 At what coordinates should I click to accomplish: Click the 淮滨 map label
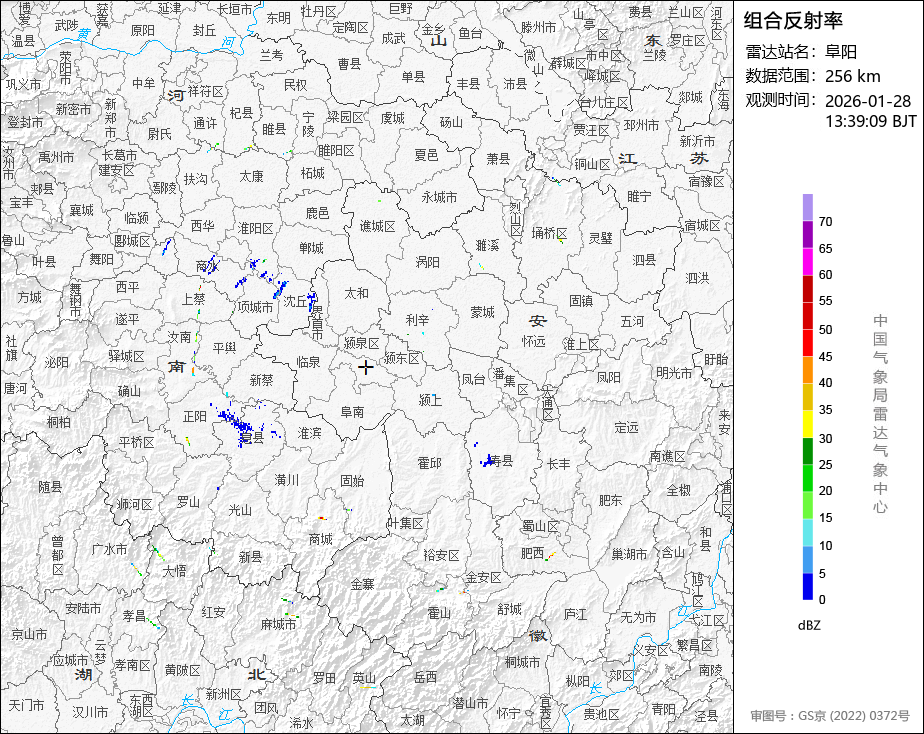309,434
